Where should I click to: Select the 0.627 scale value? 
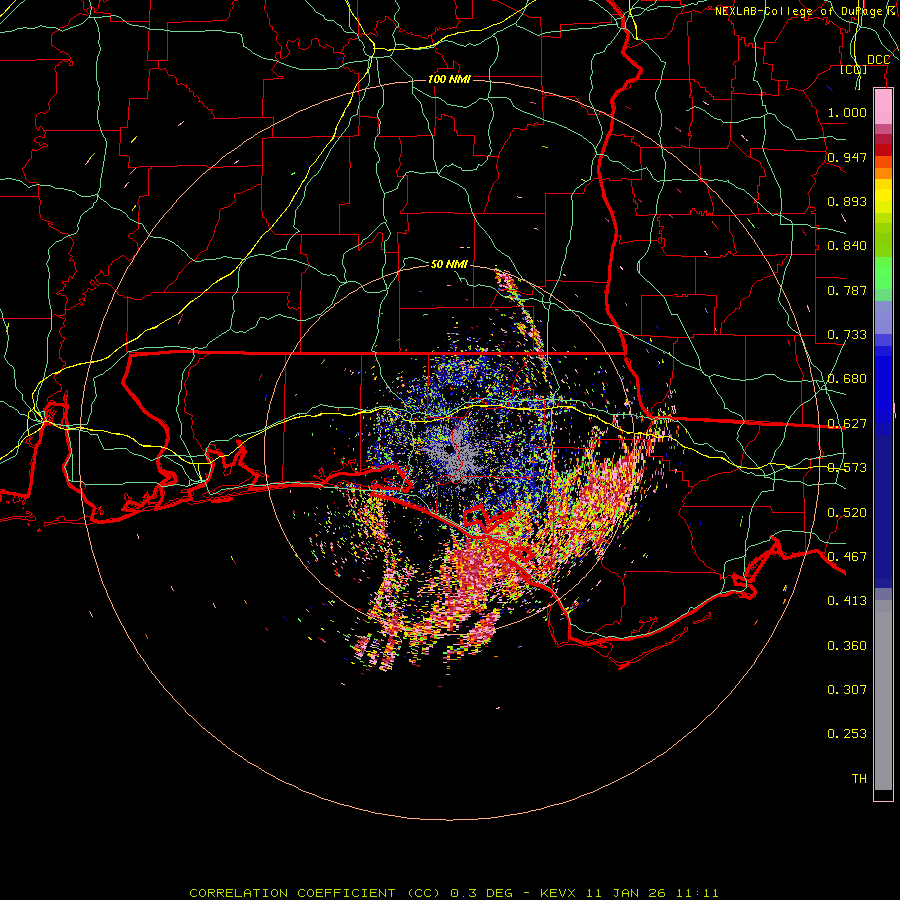coord(847,424)
